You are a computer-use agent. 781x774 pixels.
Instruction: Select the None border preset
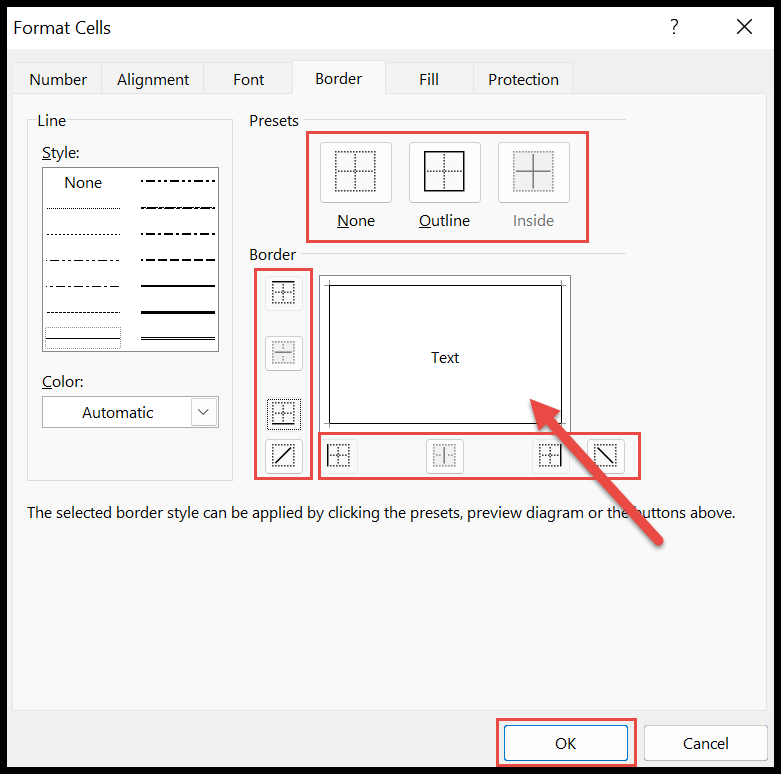tap(355, 172)
